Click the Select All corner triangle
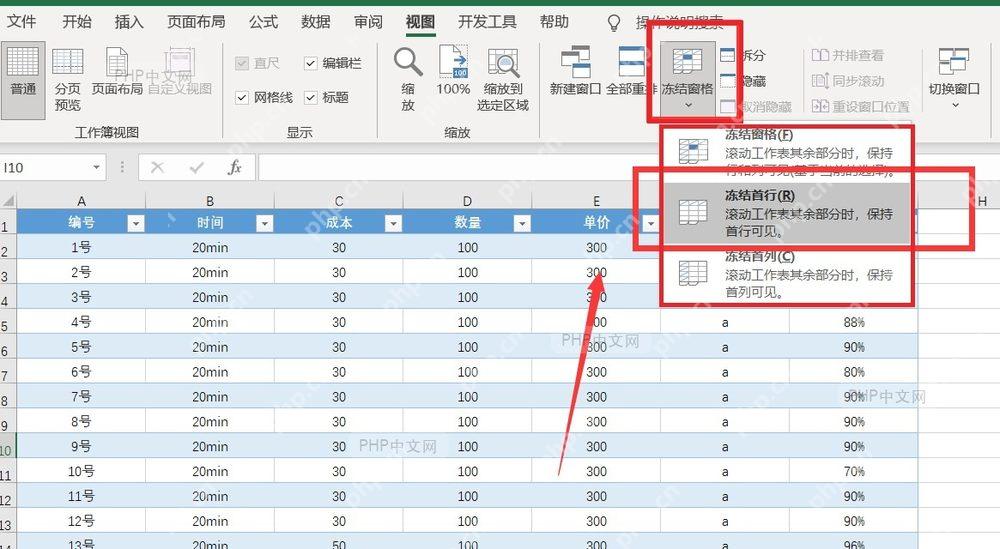Image resolution: width=1000 pixels, height=549 pixels. 8,201
